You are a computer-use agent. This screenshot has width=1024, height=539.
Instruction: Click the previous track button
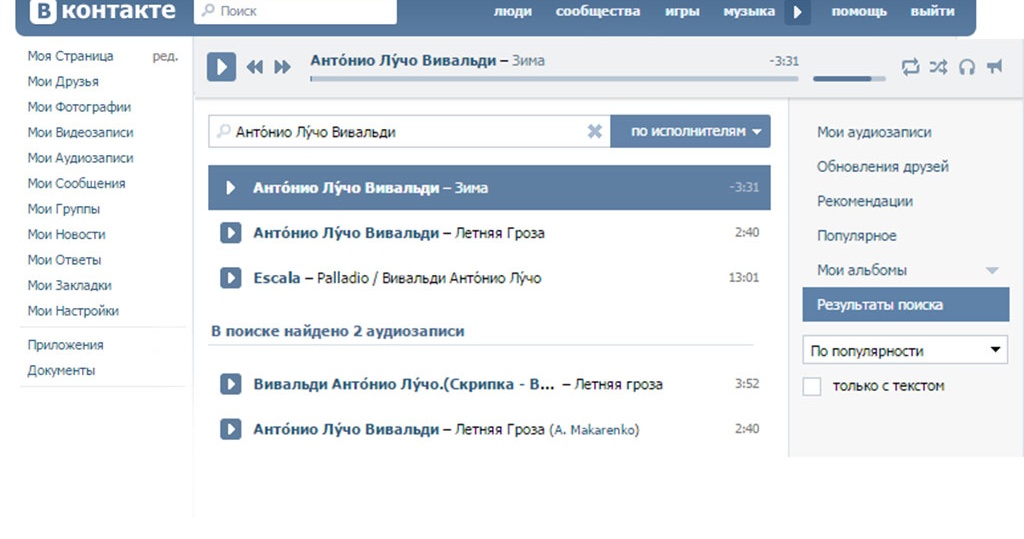[255, 67]
